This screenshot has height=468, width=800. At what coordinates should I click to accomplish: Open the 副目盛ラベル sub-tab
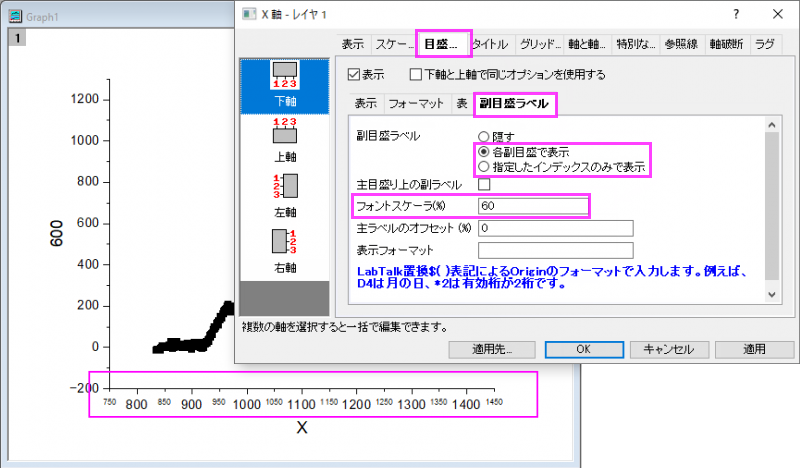click(514, 104)
